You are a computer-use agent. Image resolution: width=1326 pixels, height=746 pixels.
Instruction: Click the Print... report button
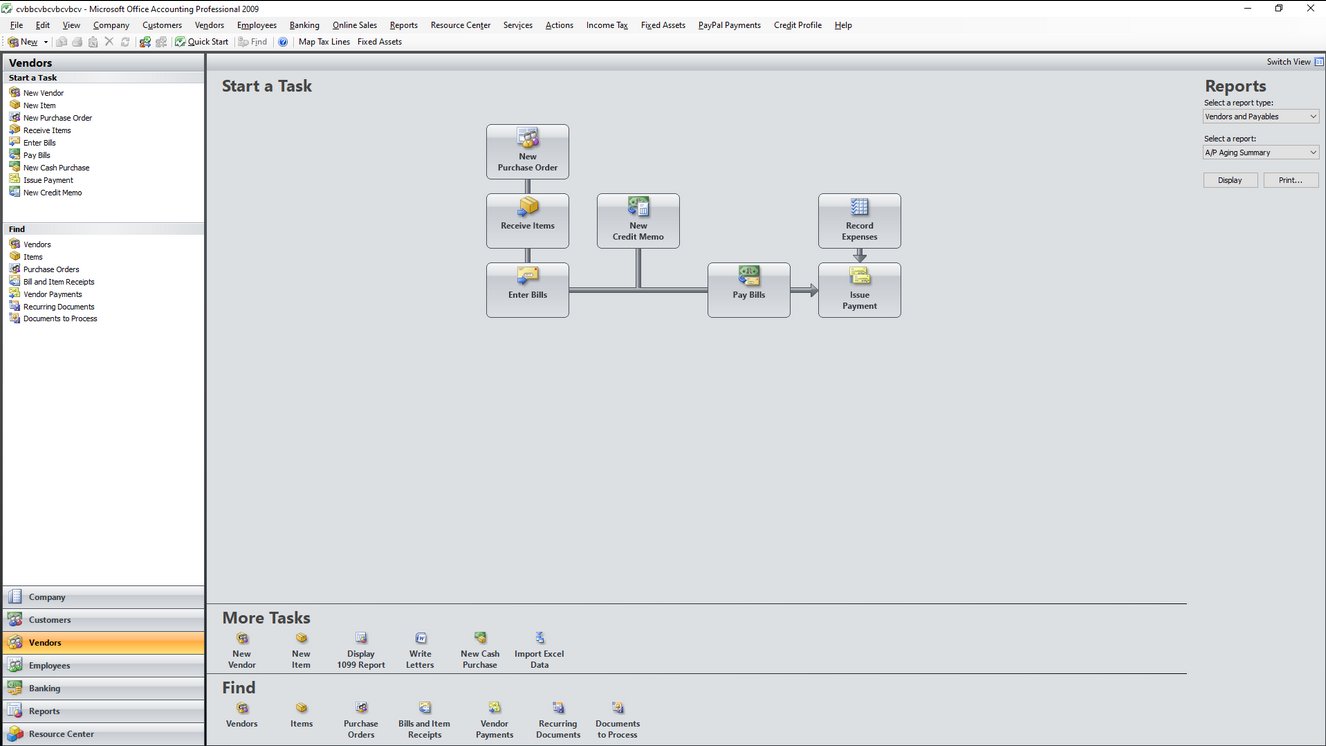click(x=1291, y=180)
